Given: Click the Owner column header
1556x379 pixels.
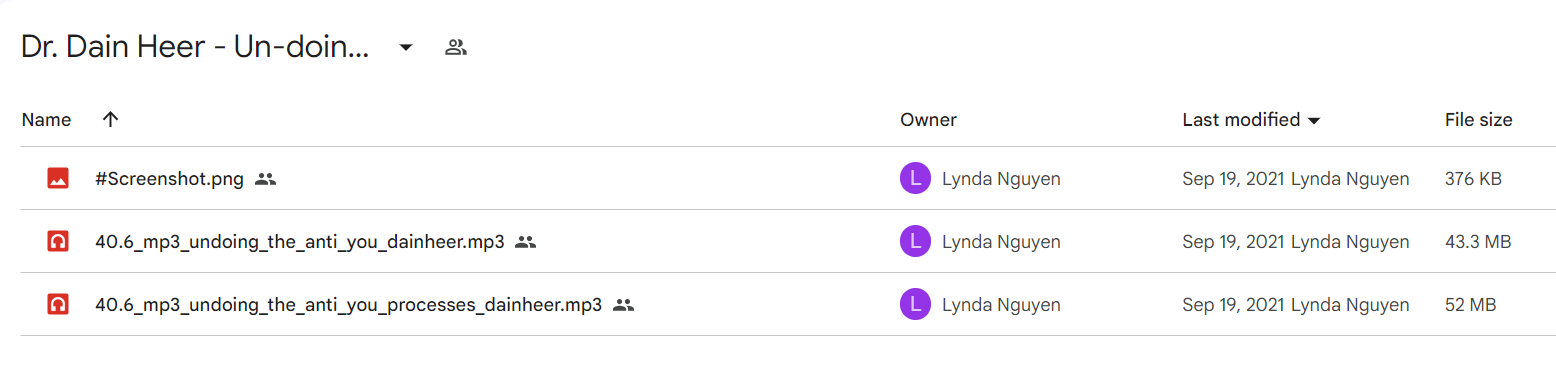Looking at the screenshot, I should pos(928,120).
